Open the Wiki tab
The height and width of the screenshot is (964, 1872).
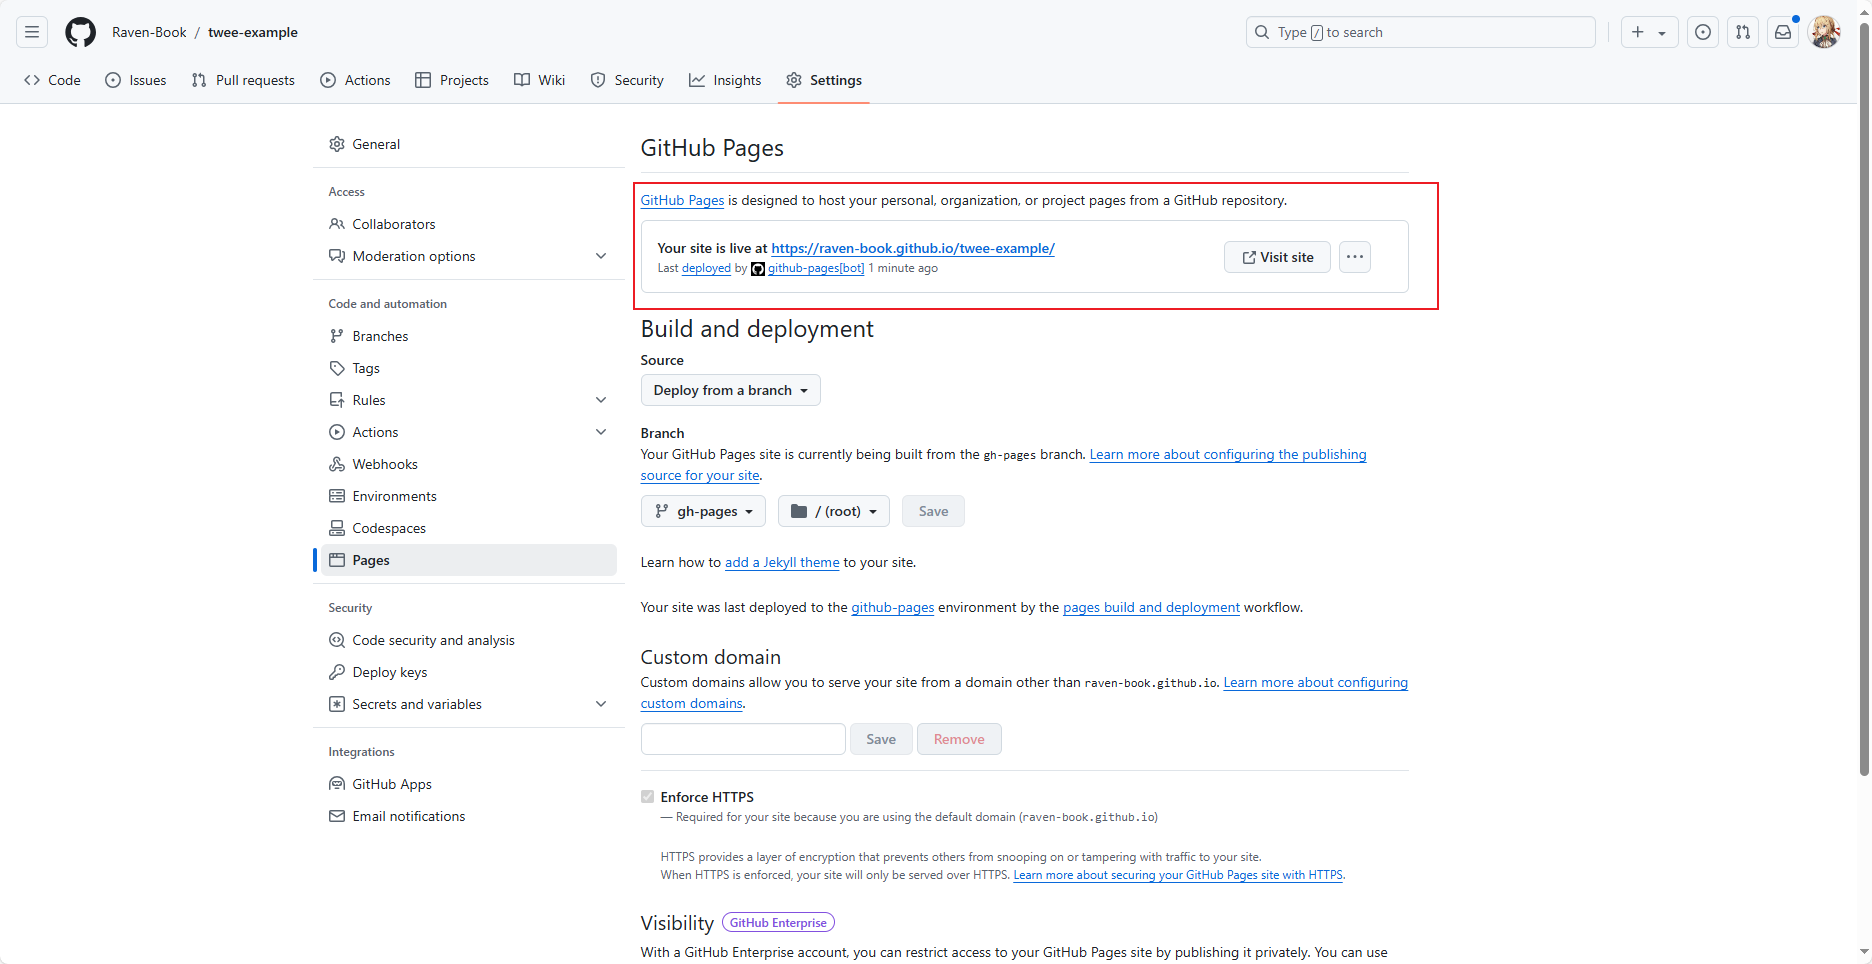click(x=540, y=80)
